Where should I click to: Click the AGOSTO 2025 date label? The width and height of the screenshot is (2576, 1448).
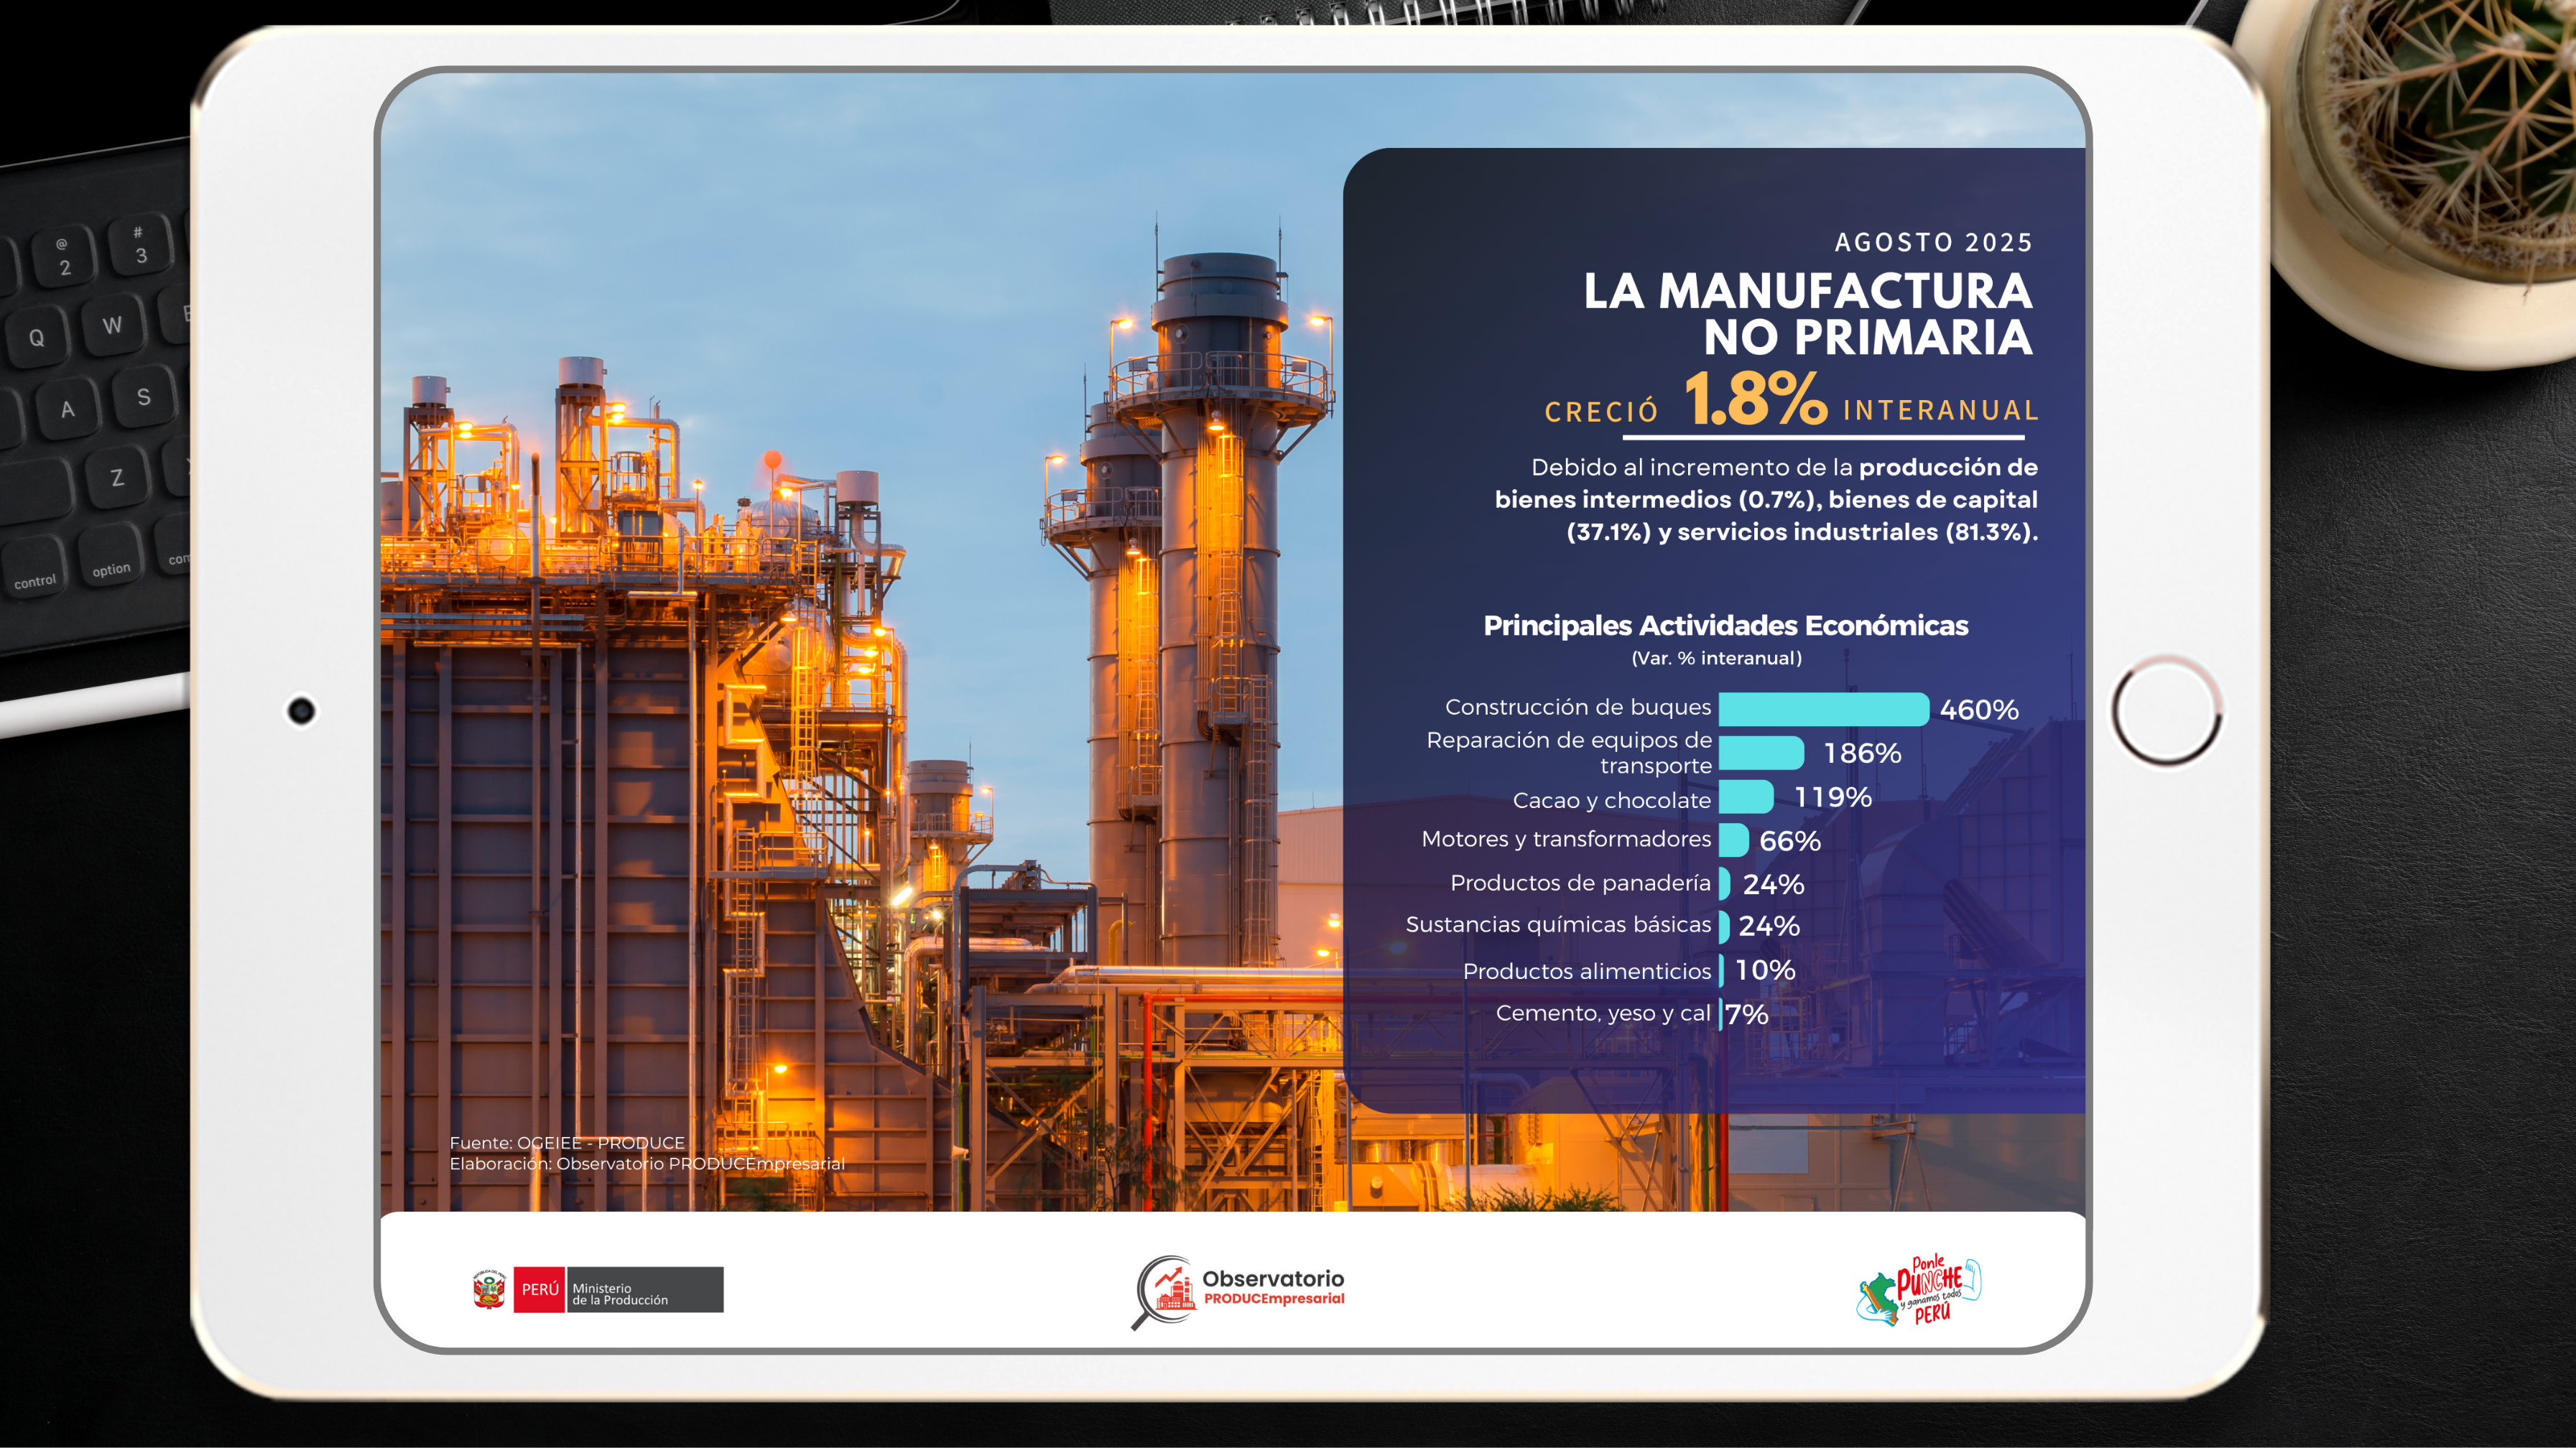(1933, 242)
